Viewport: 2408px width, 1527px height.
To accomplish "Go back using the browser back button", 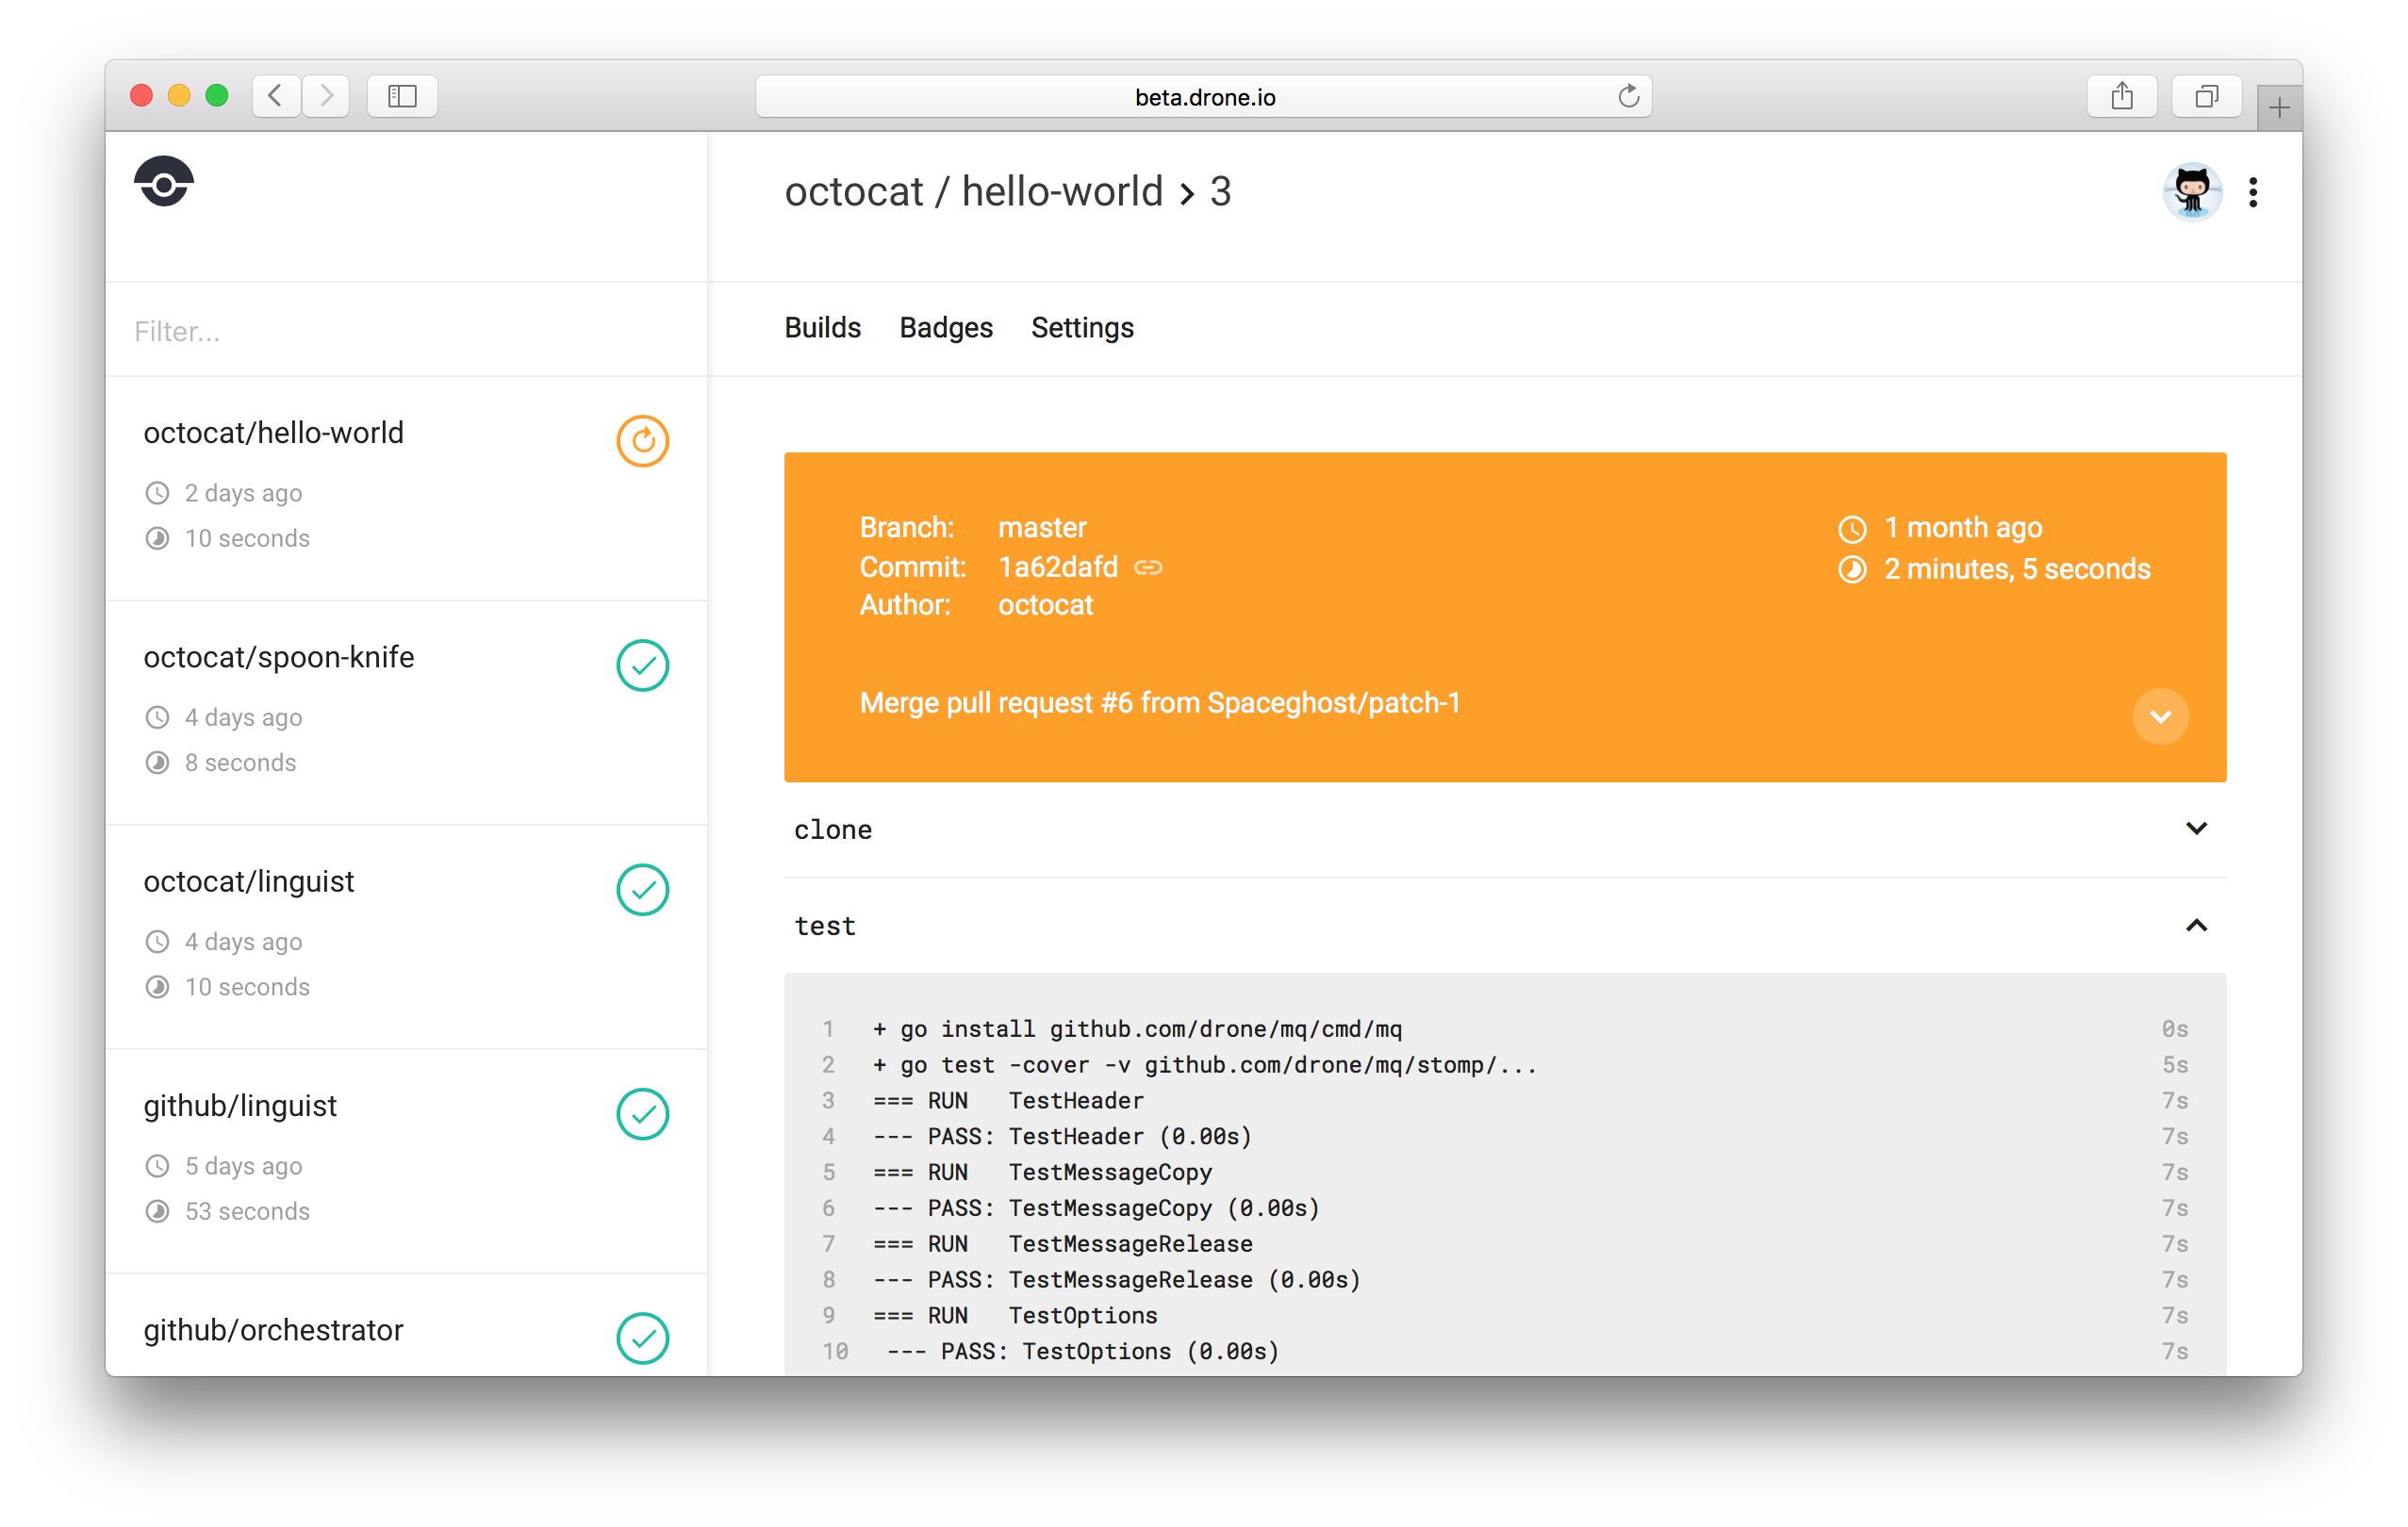I will tap(276, 97).
